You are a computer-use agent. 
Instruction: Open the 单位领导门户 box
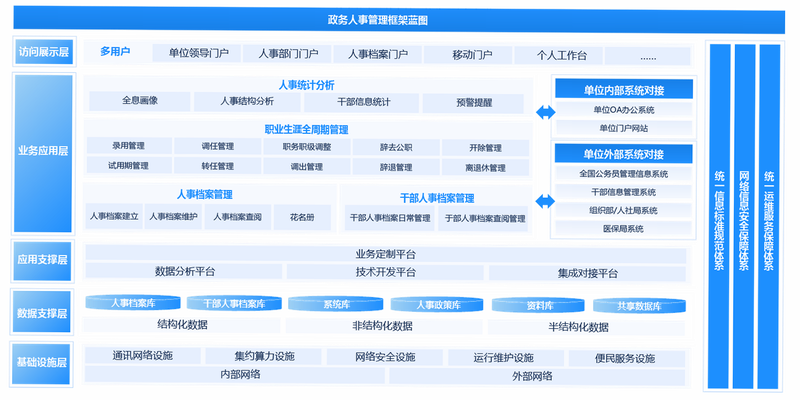[x=197, y=53]
